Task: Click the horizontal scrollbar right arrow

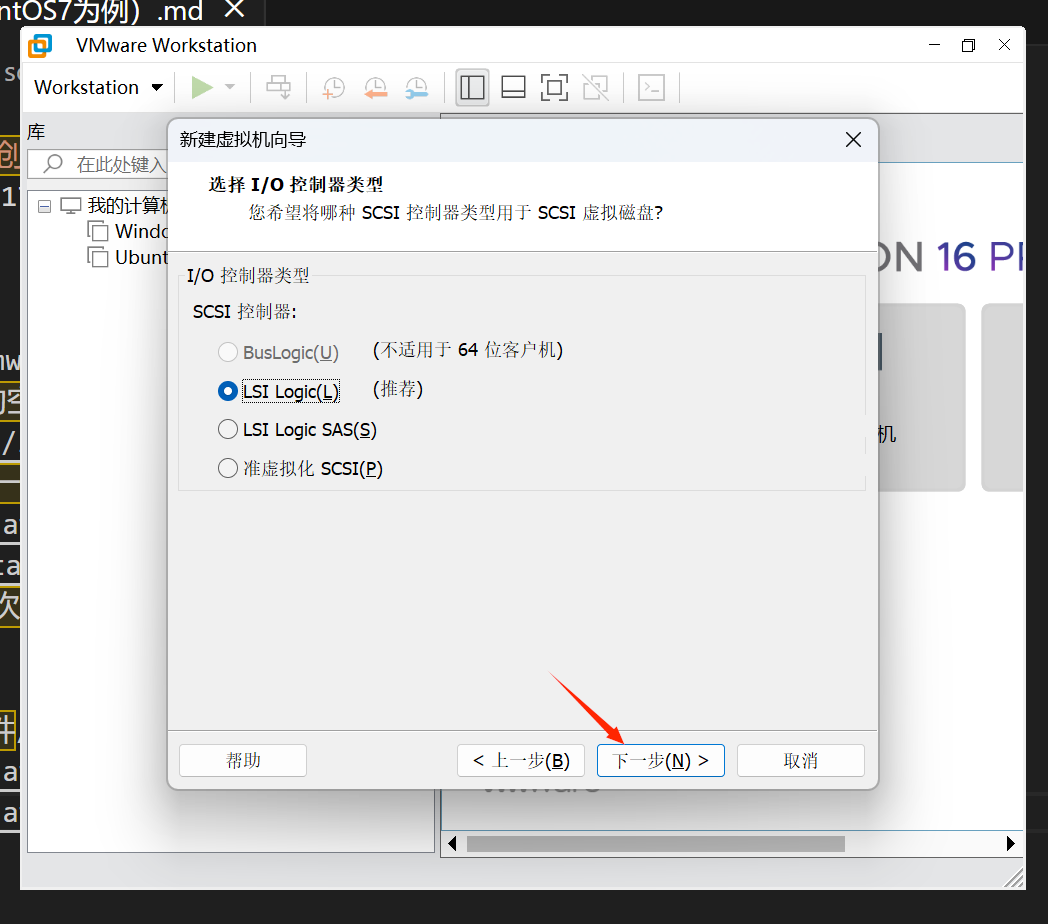Action: point(1011,844)
